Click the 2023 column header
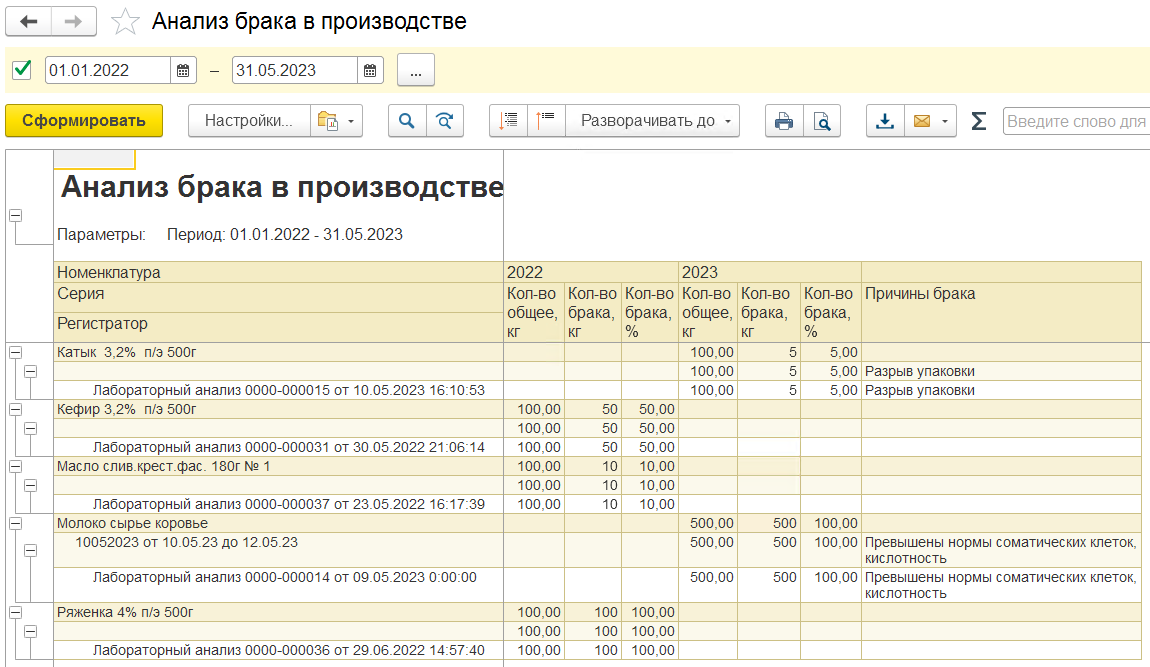 click(x=770, y=272)
